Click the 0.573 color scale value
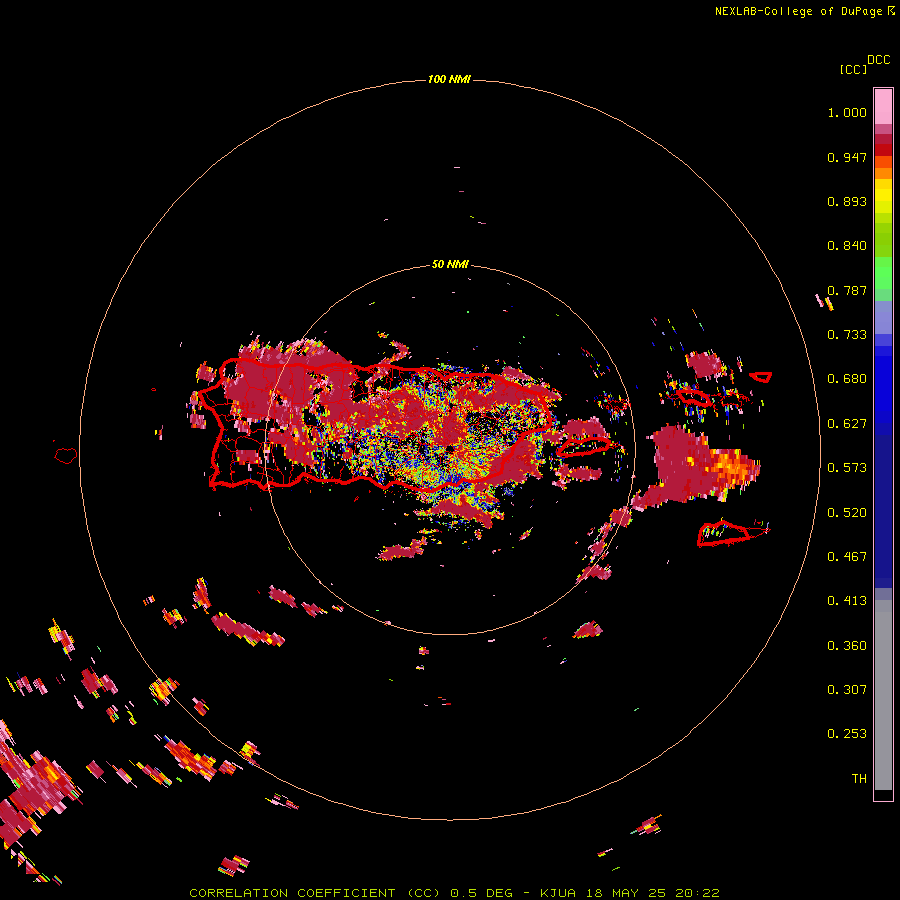This screenshot has height=900, width=900. 847,468
